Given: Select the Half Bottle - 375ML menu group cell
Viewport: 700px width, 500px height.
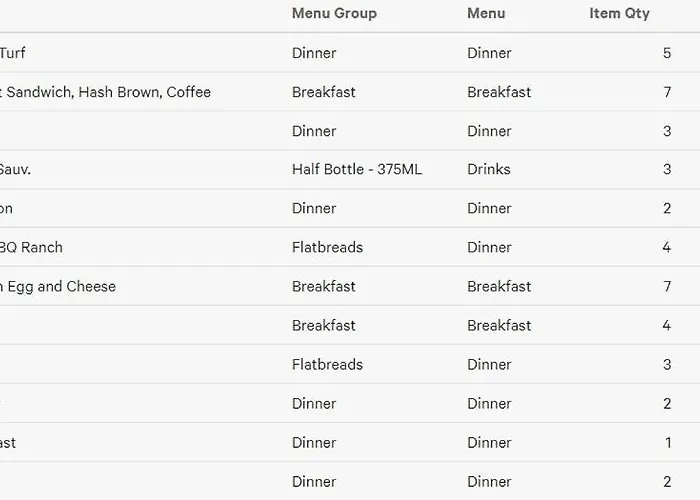Looking at the screenshot, I should tap(357, 169).
